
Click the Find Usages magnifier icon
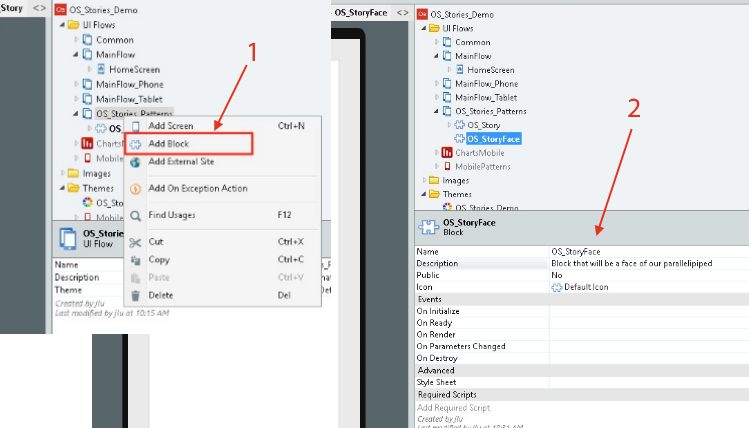(x=136, y=215)
